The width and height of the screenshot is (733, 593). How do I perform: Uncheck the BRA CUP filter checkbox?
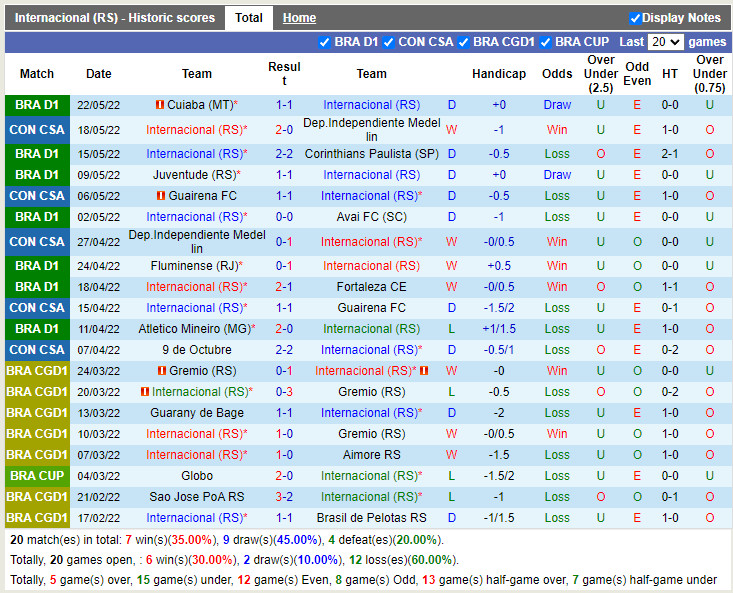[x=545, y=42]
